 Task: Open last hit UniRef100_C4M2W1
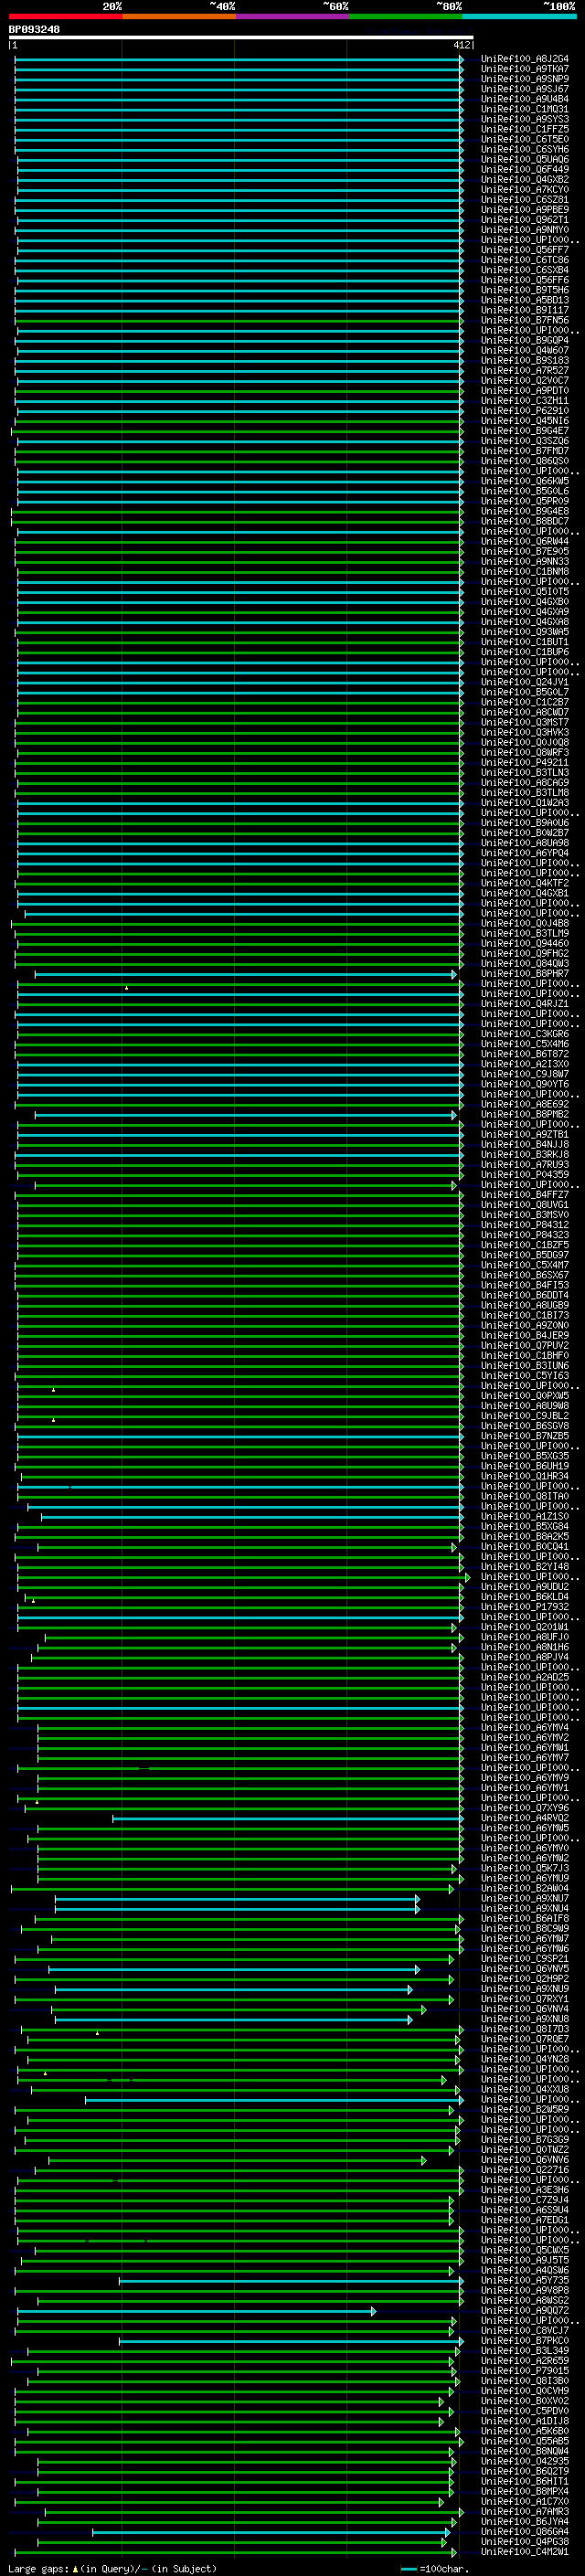pos(524,2551)
